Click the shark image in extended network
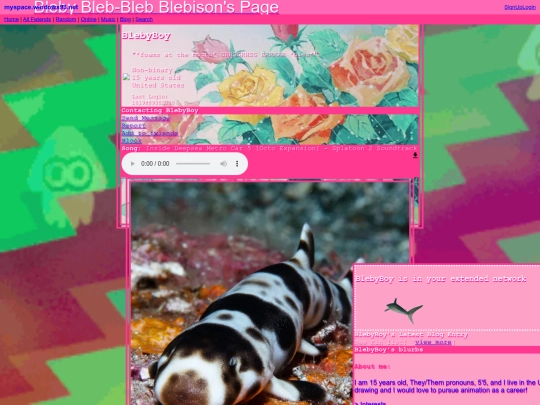The image size is (540, 405). point(404,310)
